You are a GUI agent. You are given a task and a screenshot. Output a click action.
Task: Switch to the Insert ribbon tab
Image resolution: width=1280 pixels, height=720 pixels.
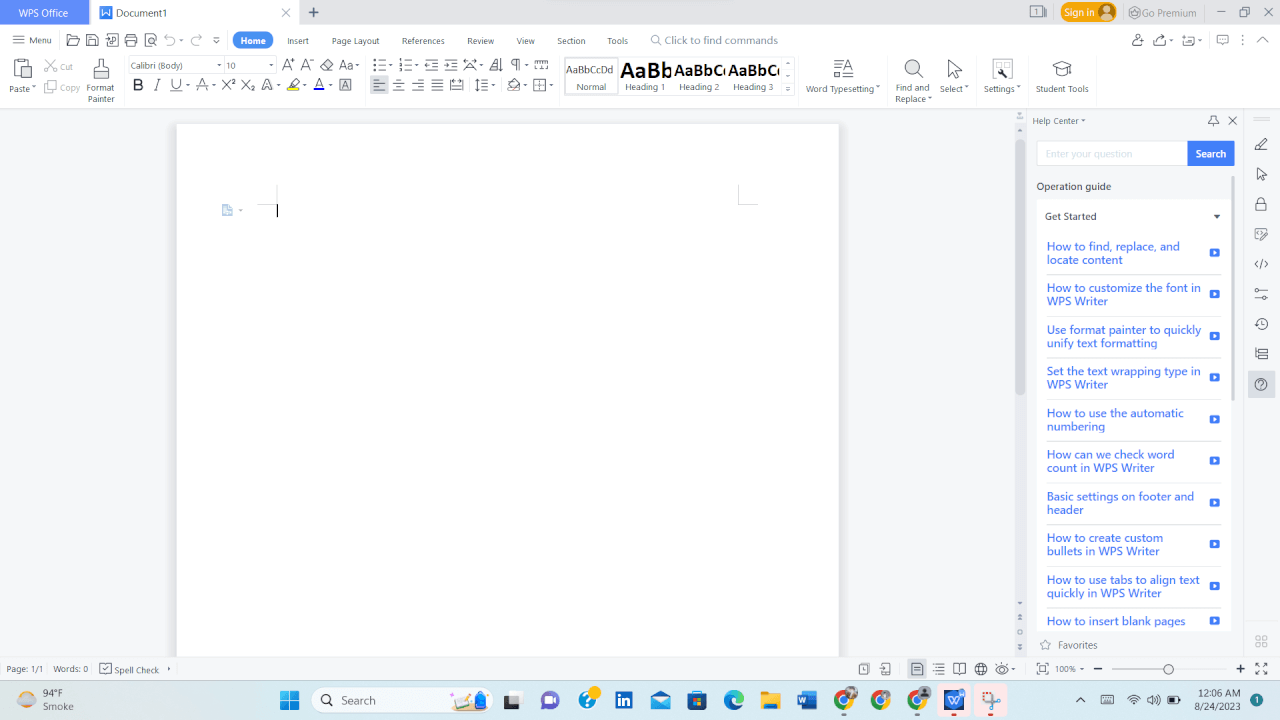click(297, 40)
